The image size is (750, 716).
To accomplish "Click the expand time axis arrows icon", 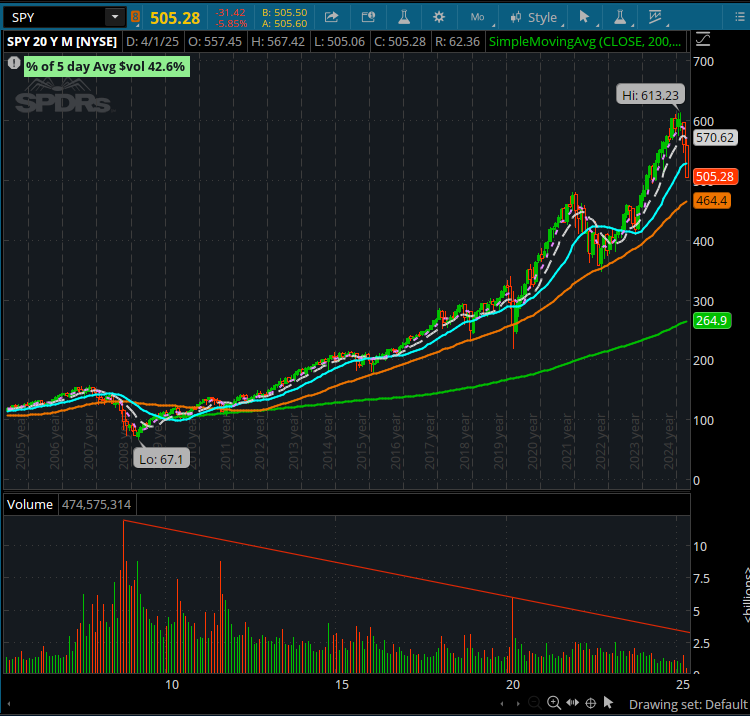I will 573,703.
